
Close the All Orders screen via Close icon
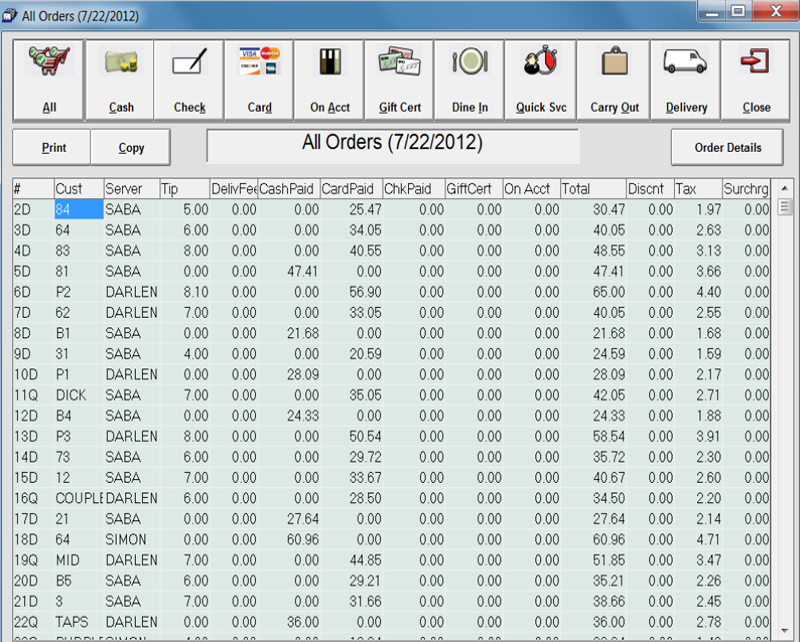[756, 80]
